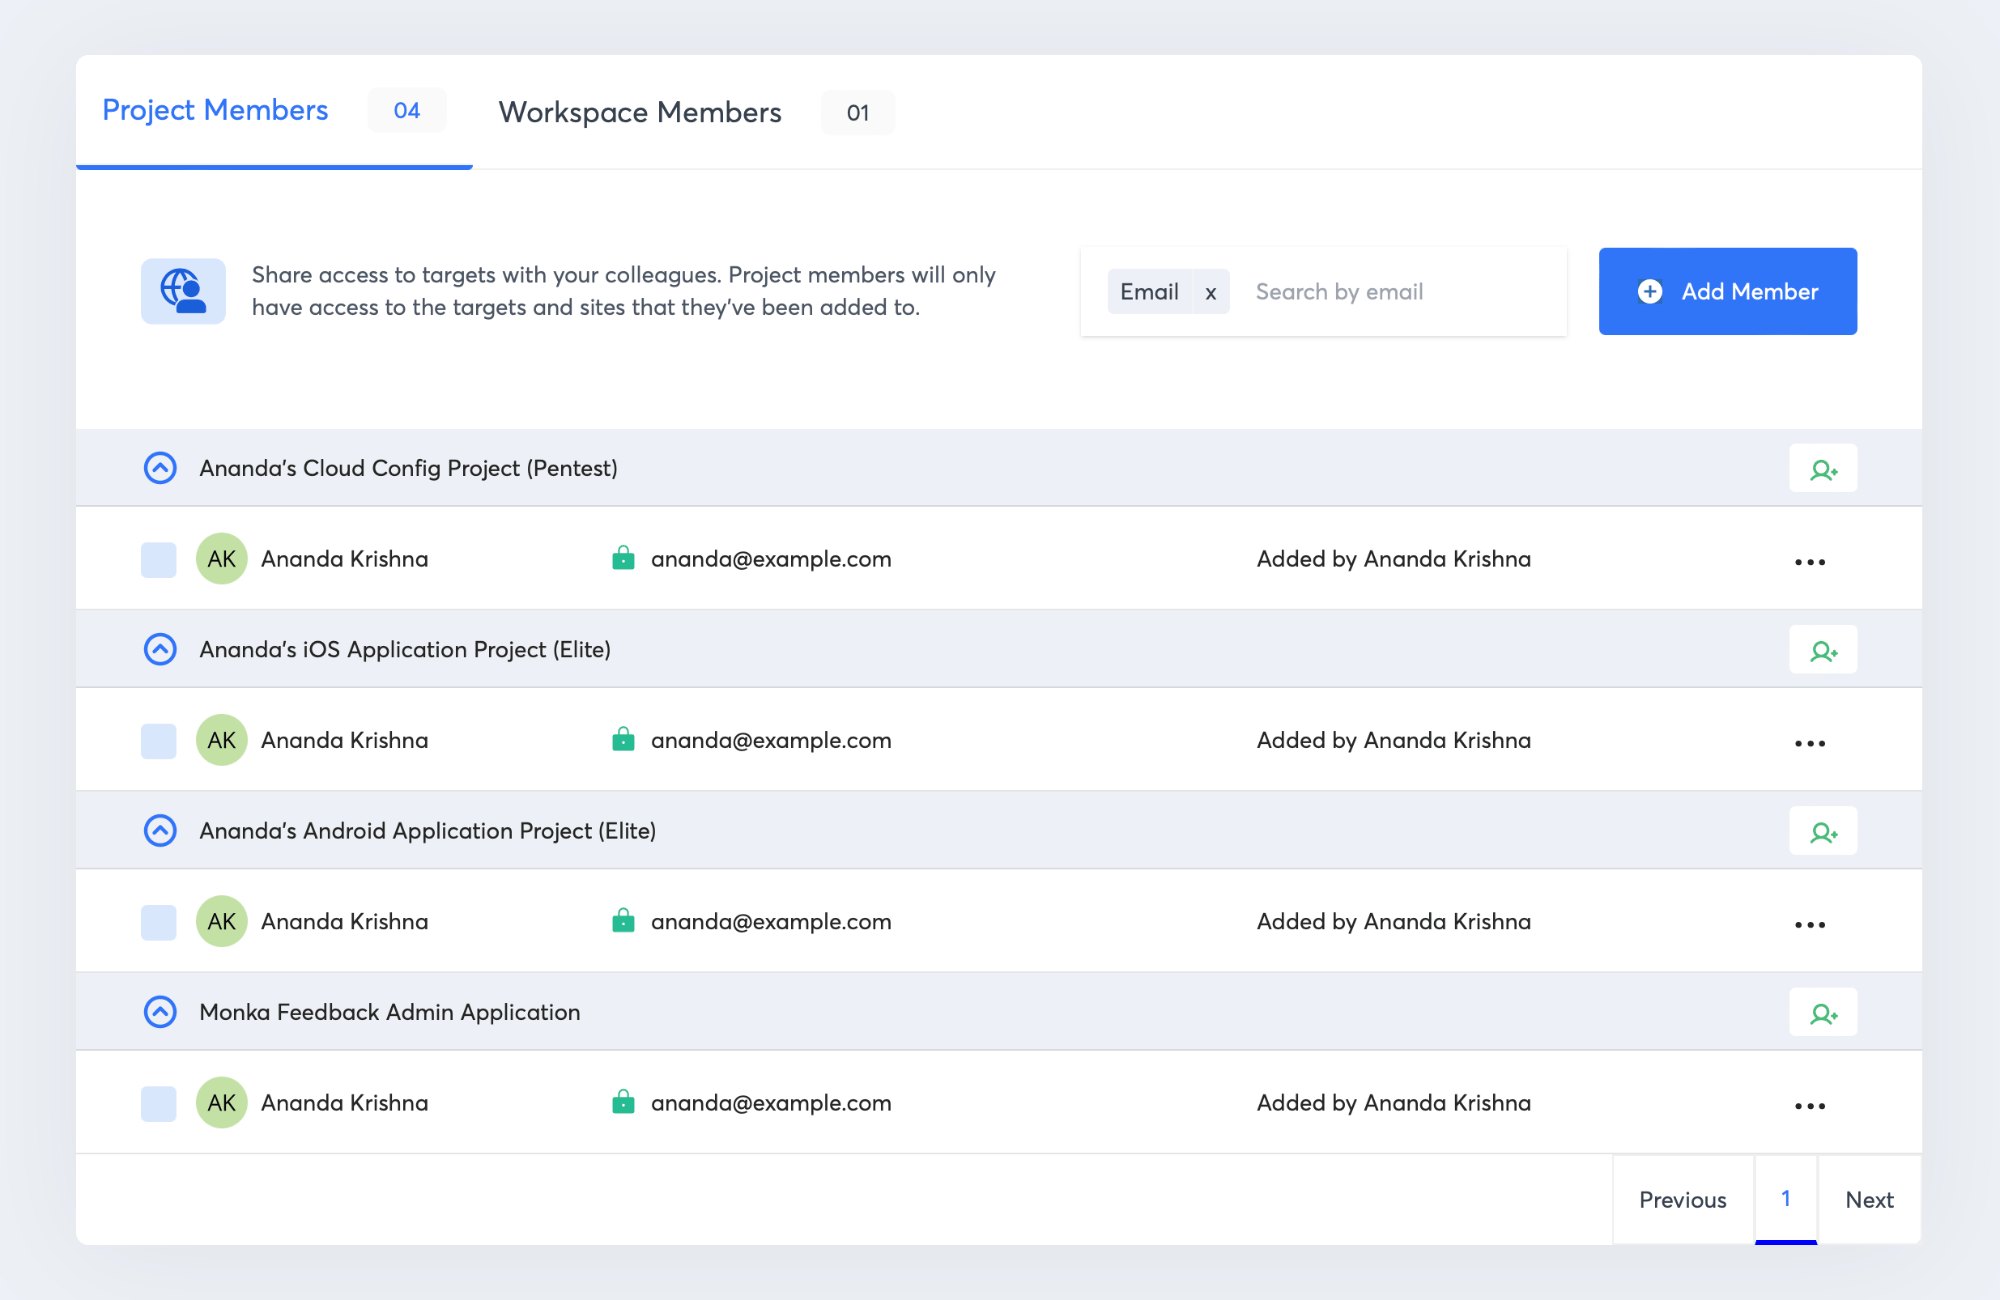Focus the Search by email field
Screen dimensions: 2000x1300
click(x=1400, y=292)
